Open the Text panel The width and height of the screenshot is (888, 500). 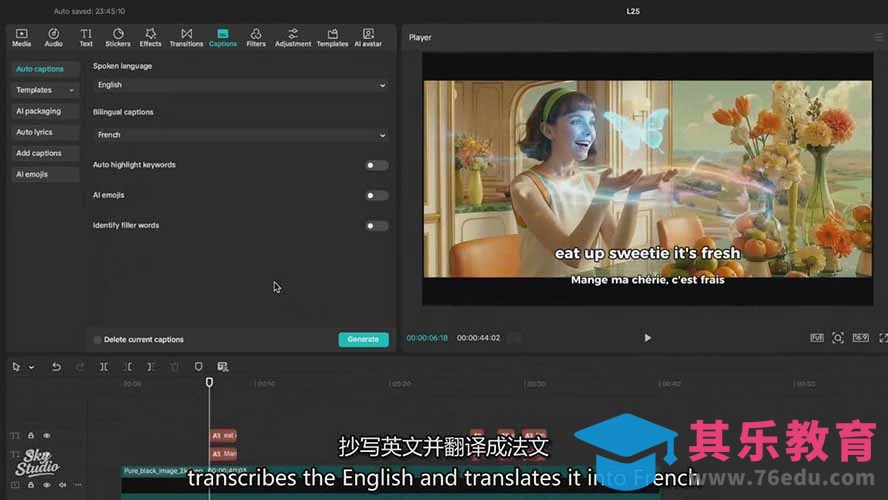[86, 37]
